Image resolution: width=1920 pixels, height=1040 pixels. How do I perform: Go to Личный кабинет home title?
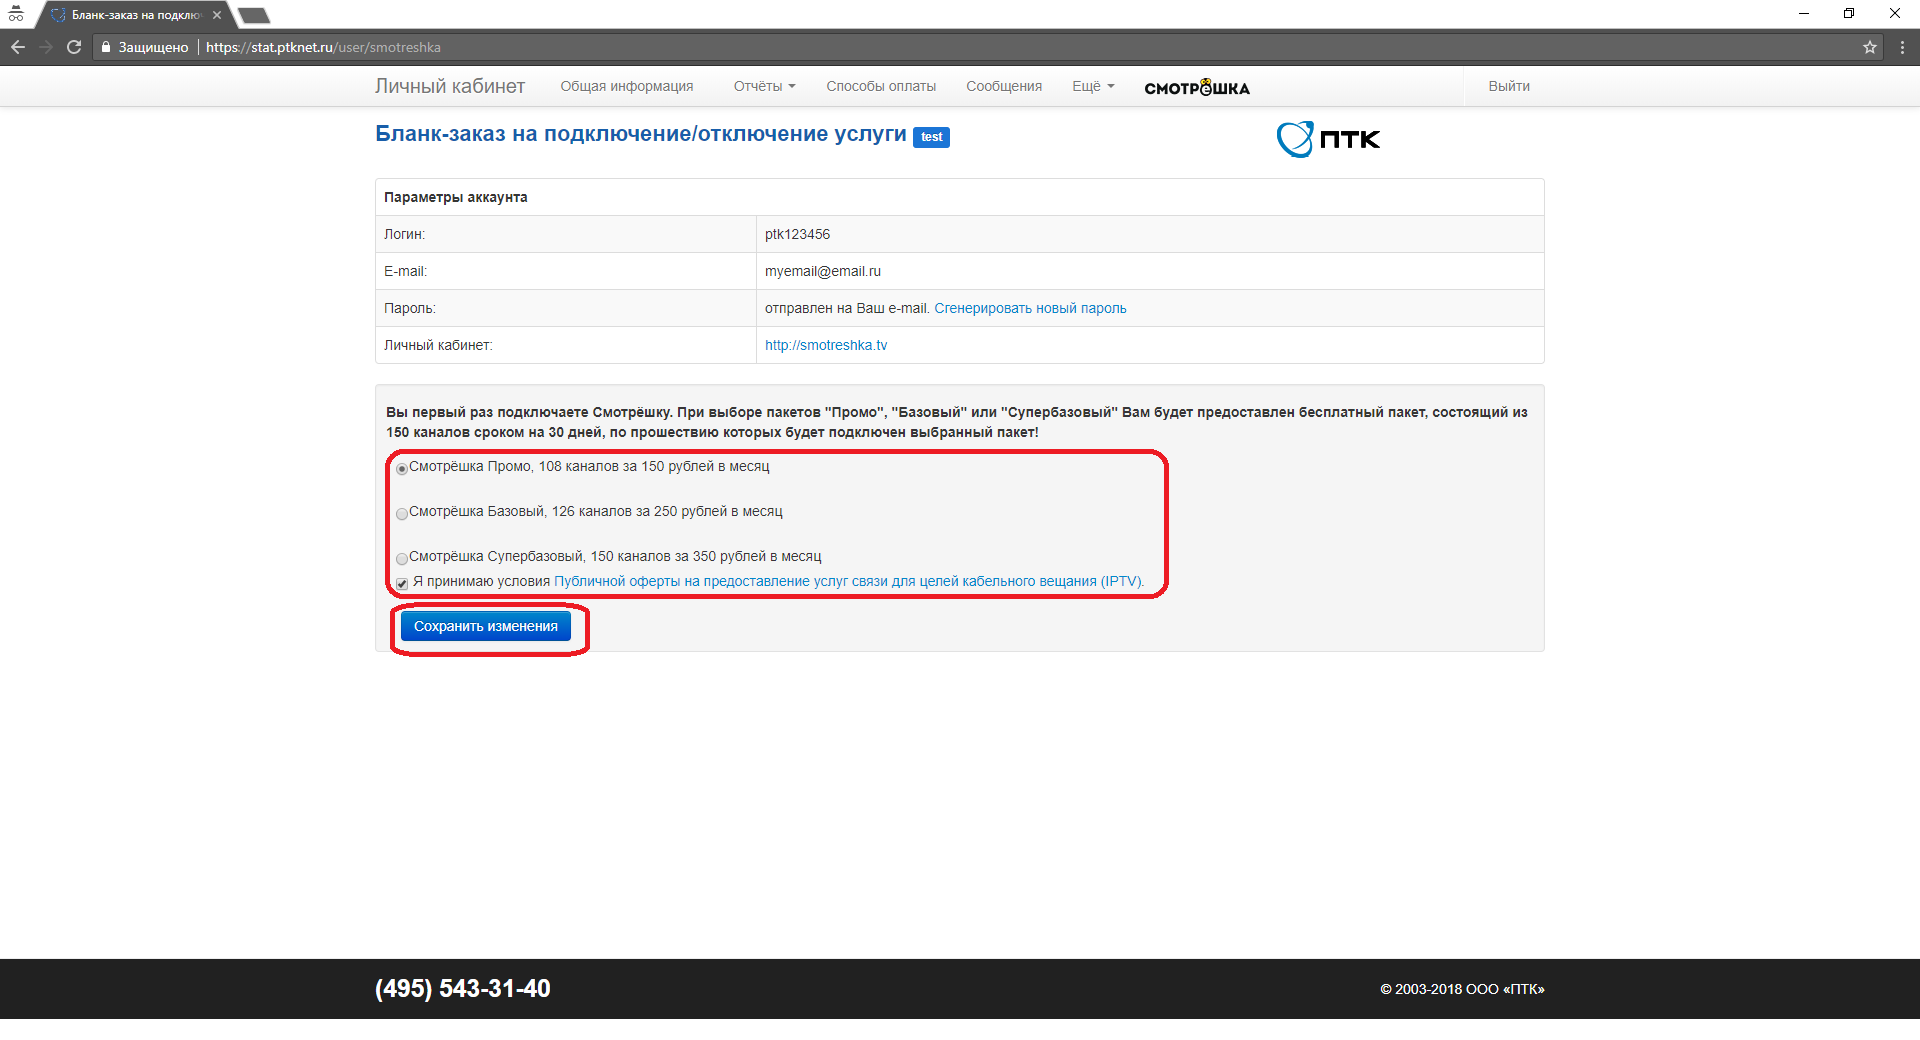pyautogui.click(x=450, y=86)
